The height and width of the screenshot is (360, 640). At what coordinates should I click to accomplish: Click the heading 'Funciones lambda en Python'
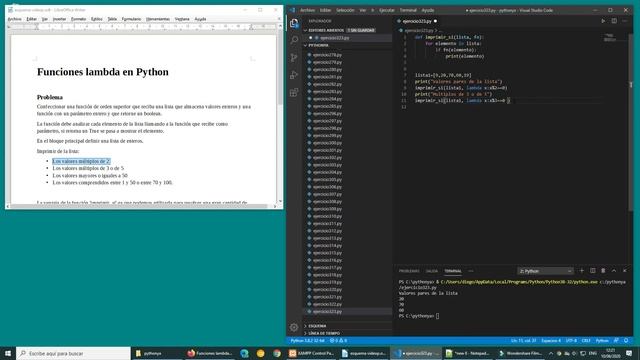pos(102,72)
